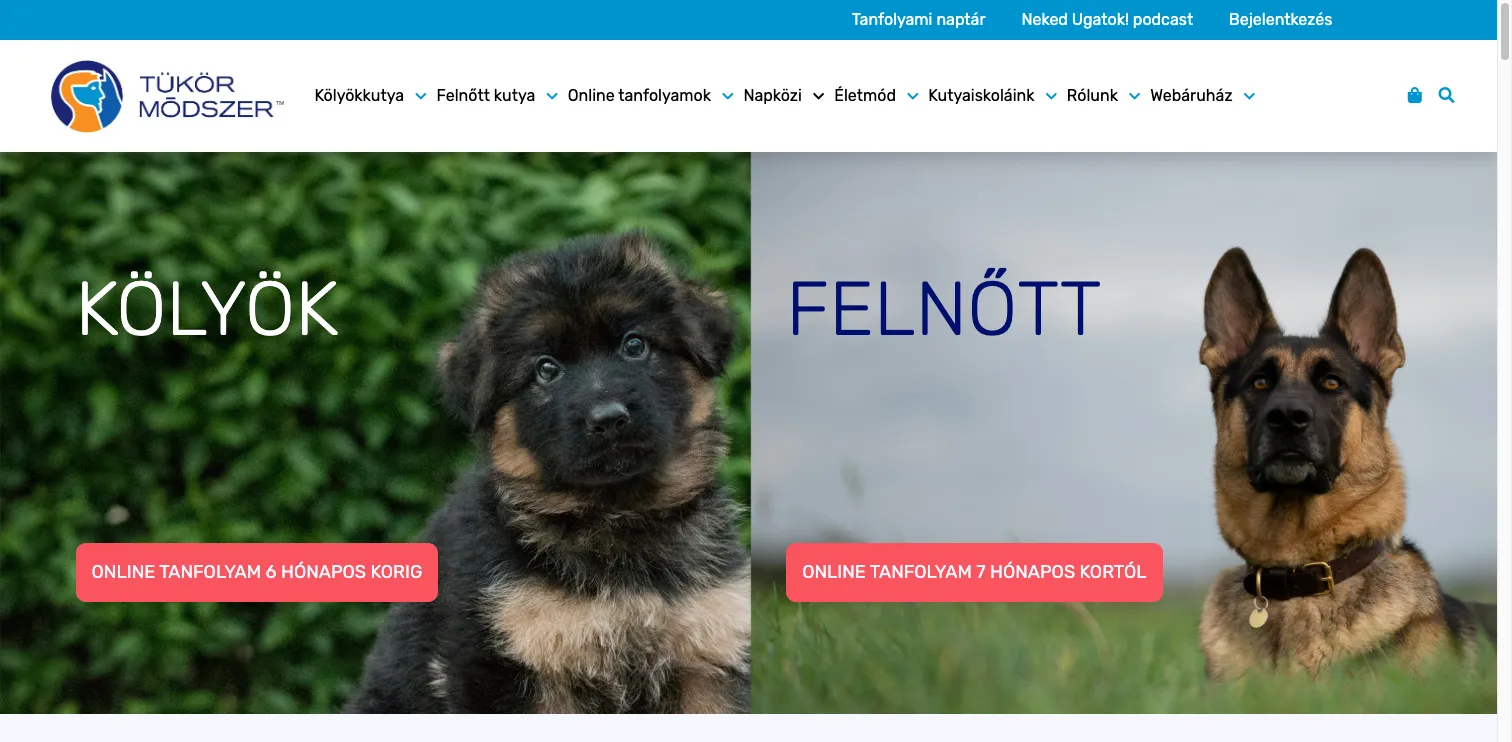
Task: Open the Életmód dropdown chevron
Action: [x=912, y=96]
